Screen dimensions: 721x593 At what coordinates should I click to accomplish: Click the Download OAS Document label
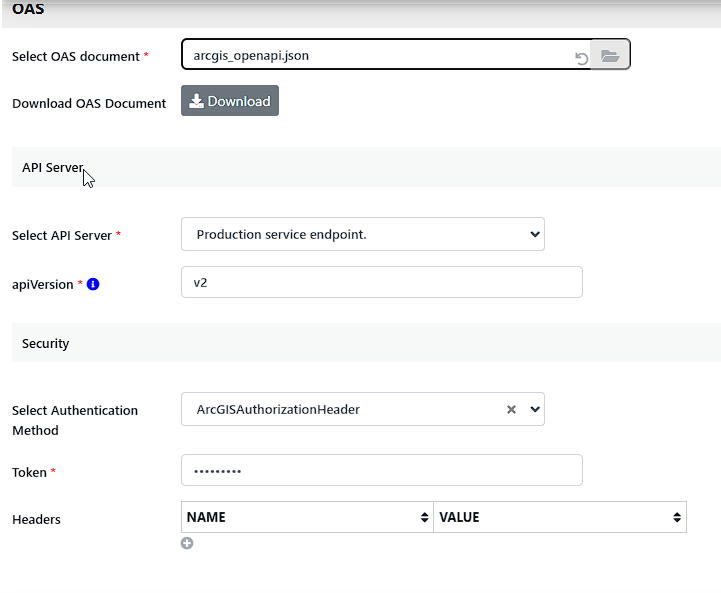[x=89, y=103]
